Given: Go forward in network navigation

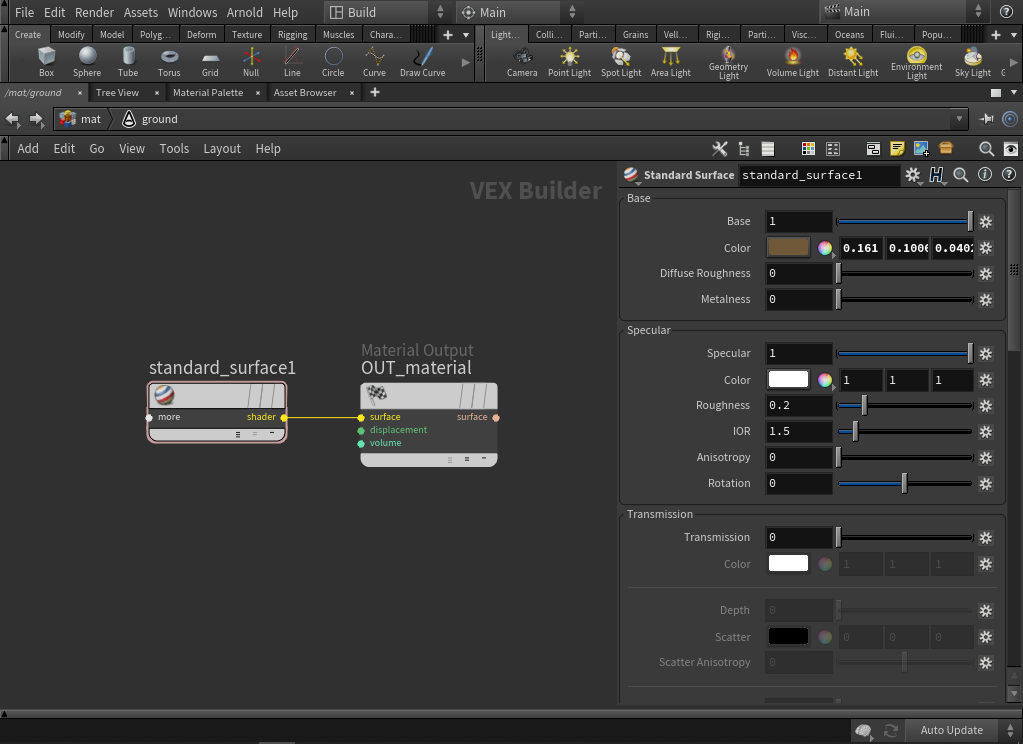Looking at the screenshot, I should pyautogui.click(x=37, y=119).
